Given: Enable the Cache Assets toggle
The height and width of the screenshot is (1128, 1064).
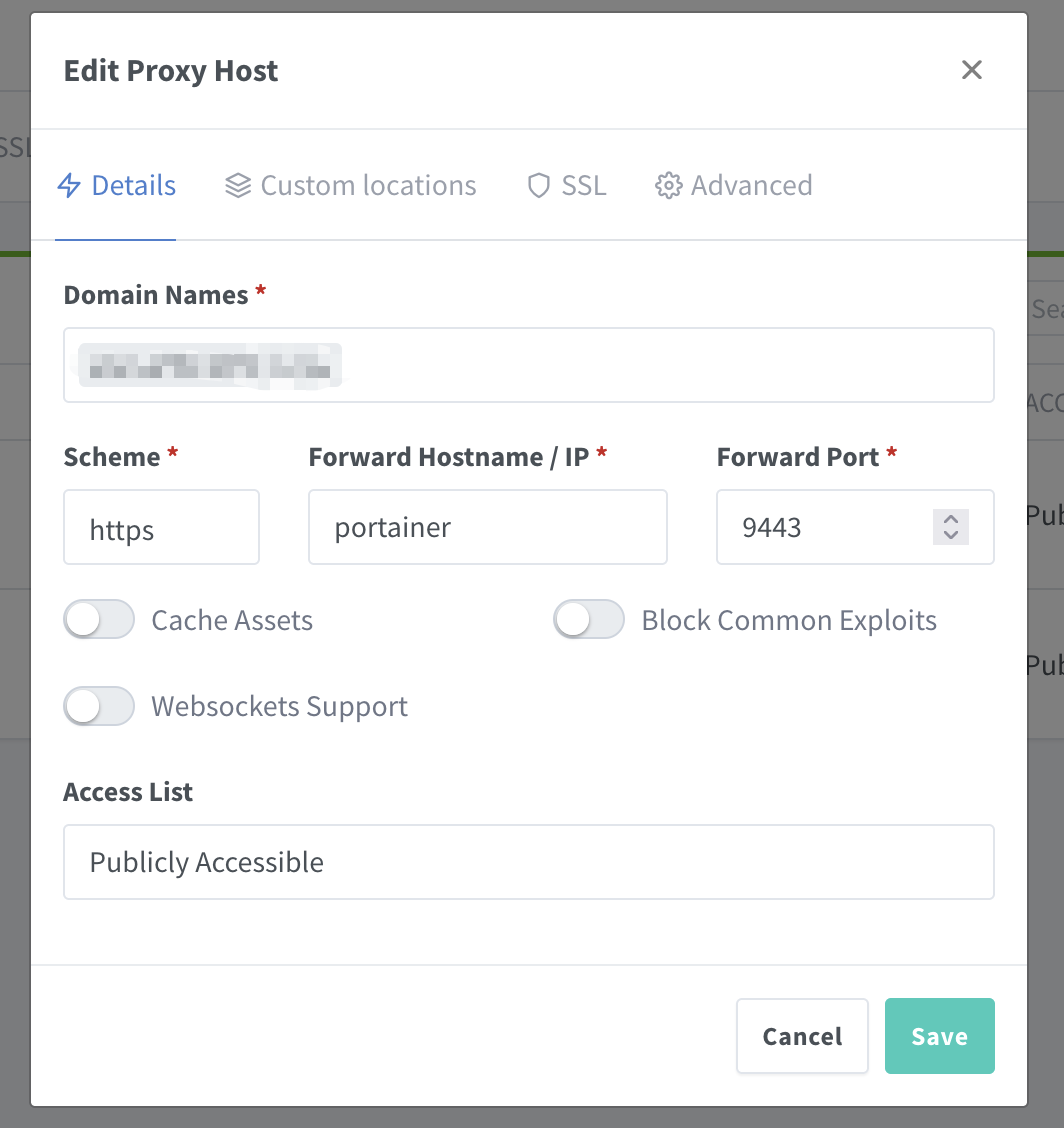Looking at the screenshot, I should point(99,619).
